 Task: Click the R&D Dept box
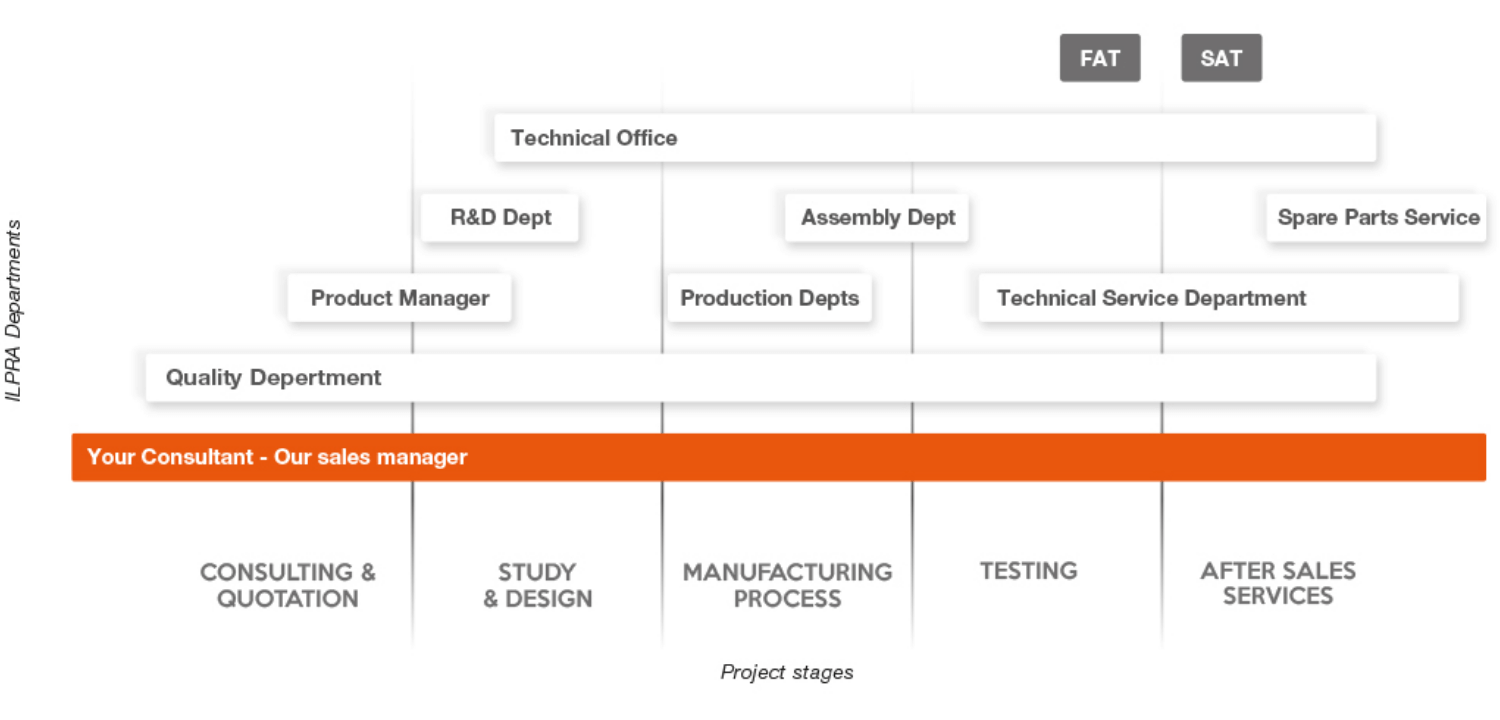point(500,218)
